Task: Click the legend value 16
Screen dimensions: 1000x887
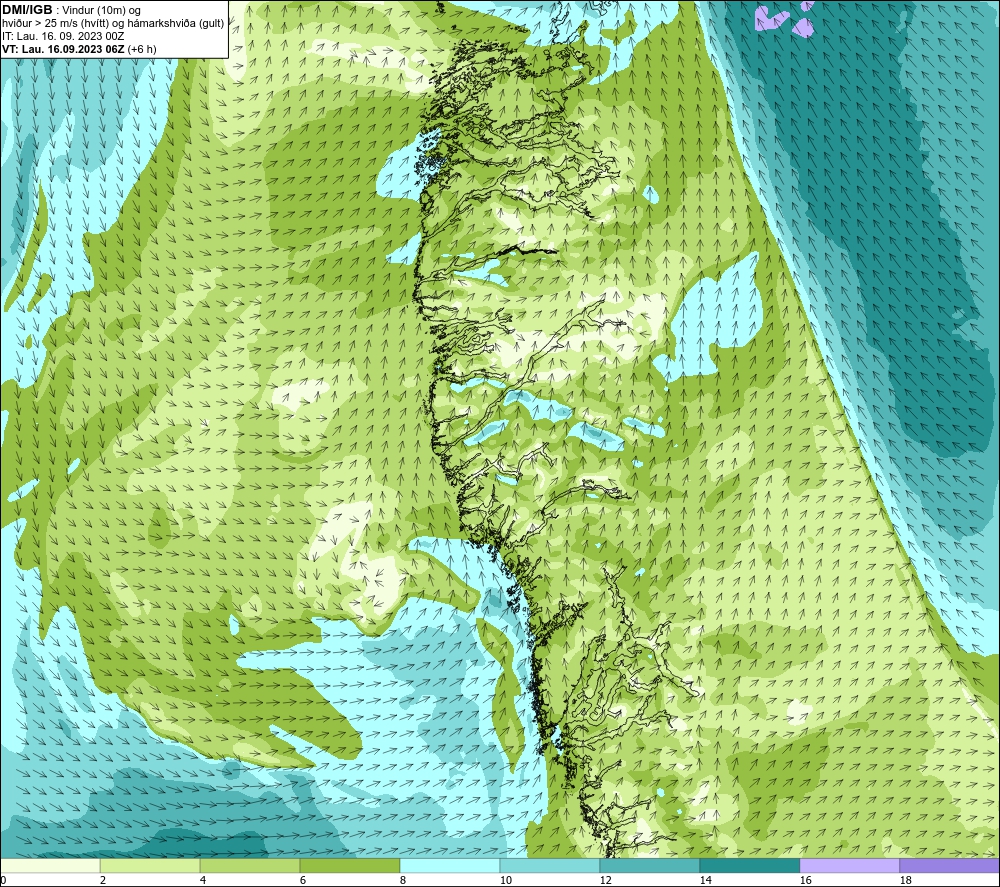Action: click(805, 880)
